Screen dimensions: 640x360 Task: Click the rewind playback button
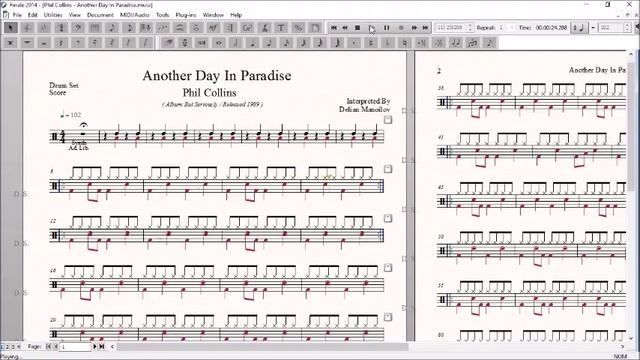[345, 28]
